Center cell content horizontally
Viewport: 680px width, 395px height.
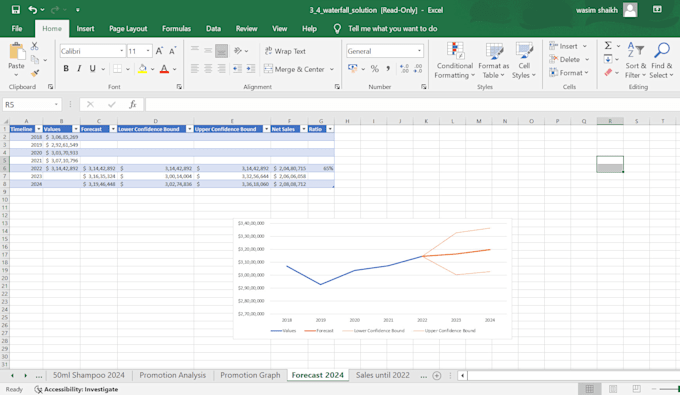208,69
